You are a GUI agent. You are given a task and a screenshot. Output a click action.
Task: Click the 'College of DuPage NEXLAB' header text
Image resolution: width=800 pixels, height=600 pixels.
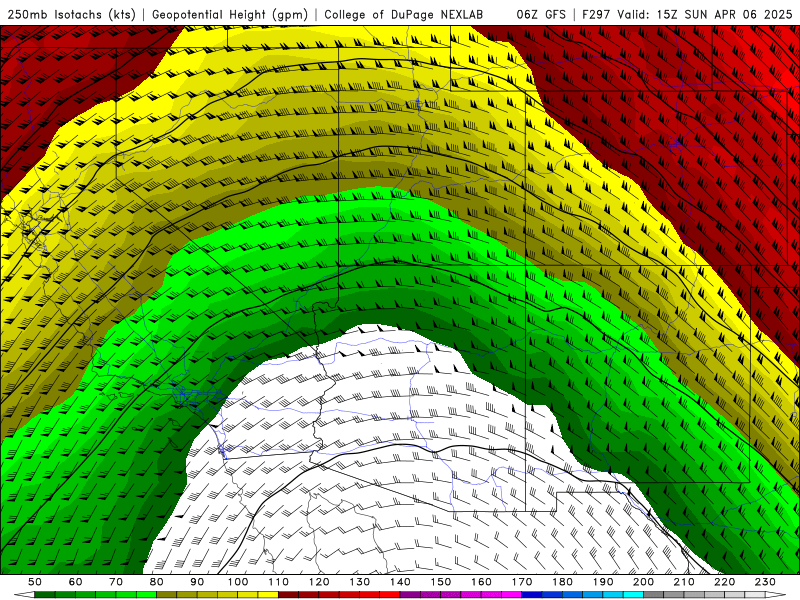click(x=404, y=14)
